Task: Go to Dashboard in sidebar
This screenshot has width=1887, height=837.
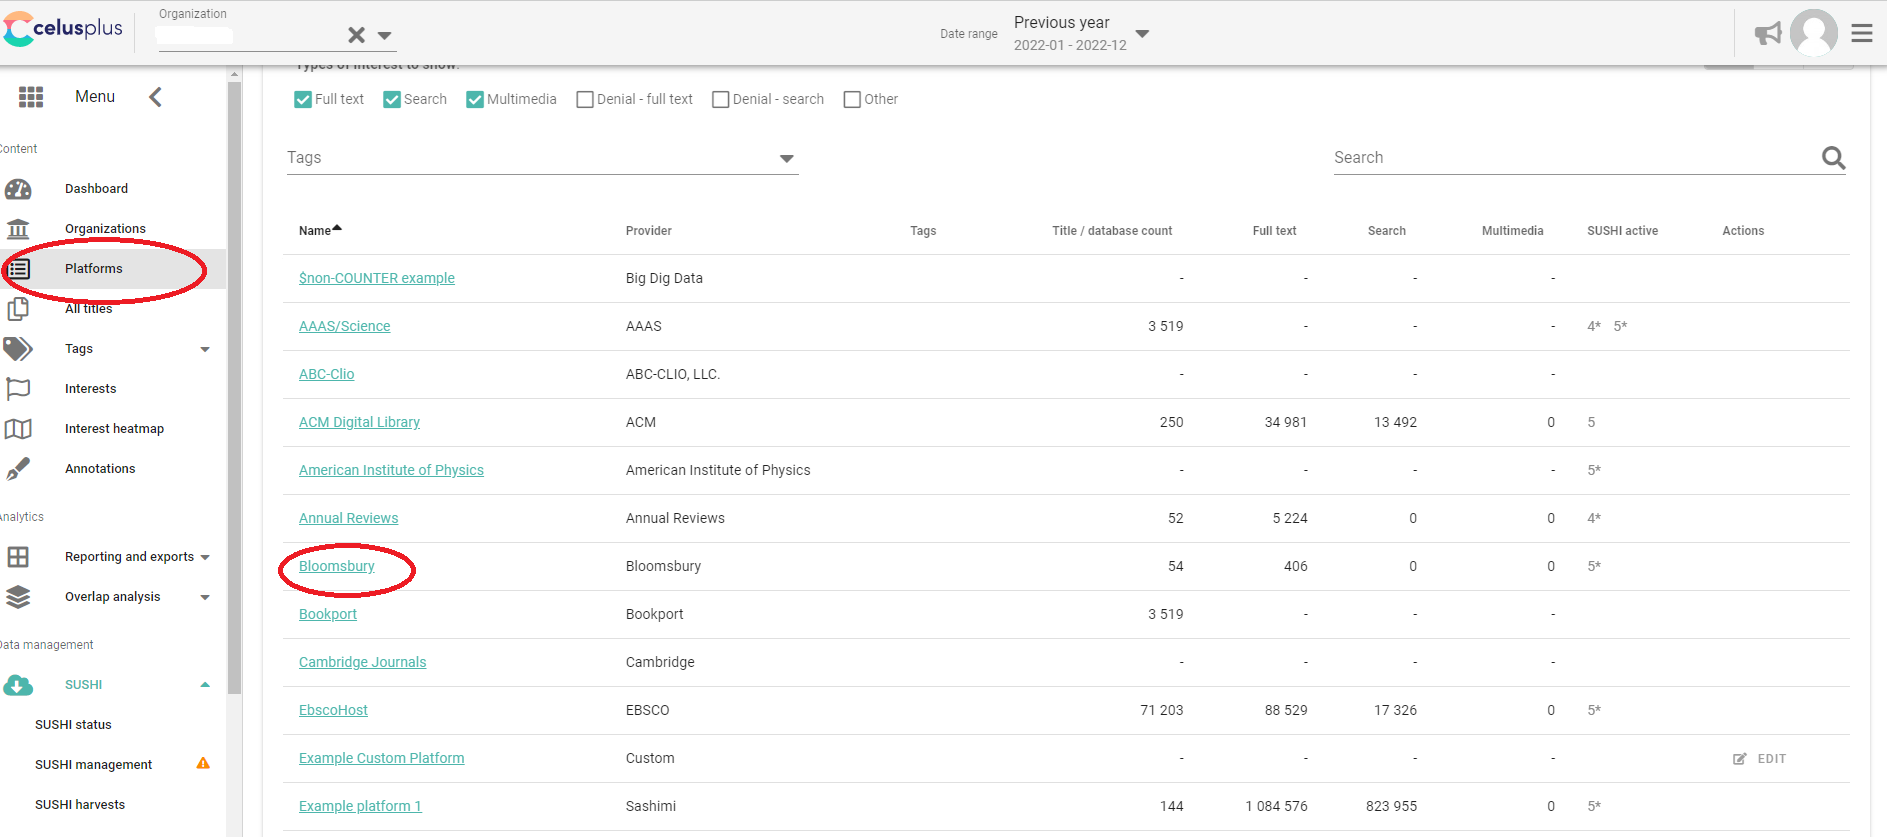Action: pyautogui.click(x=96, y=189)
